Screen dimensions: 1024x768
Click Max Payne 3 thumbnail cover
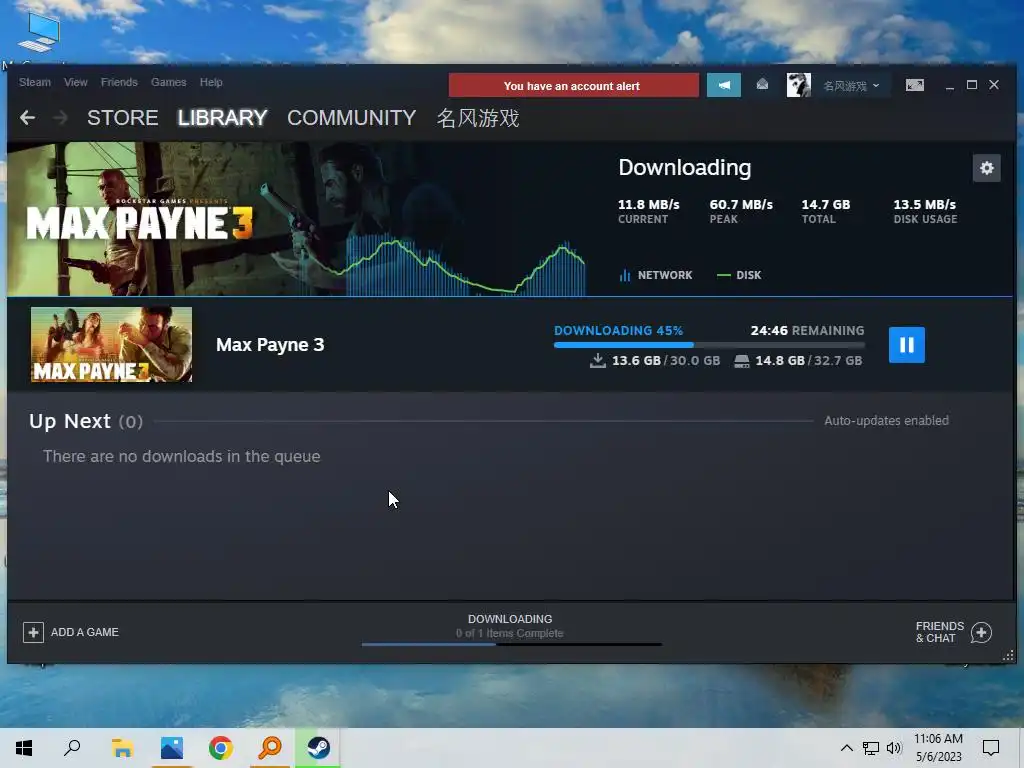point(111,344)
